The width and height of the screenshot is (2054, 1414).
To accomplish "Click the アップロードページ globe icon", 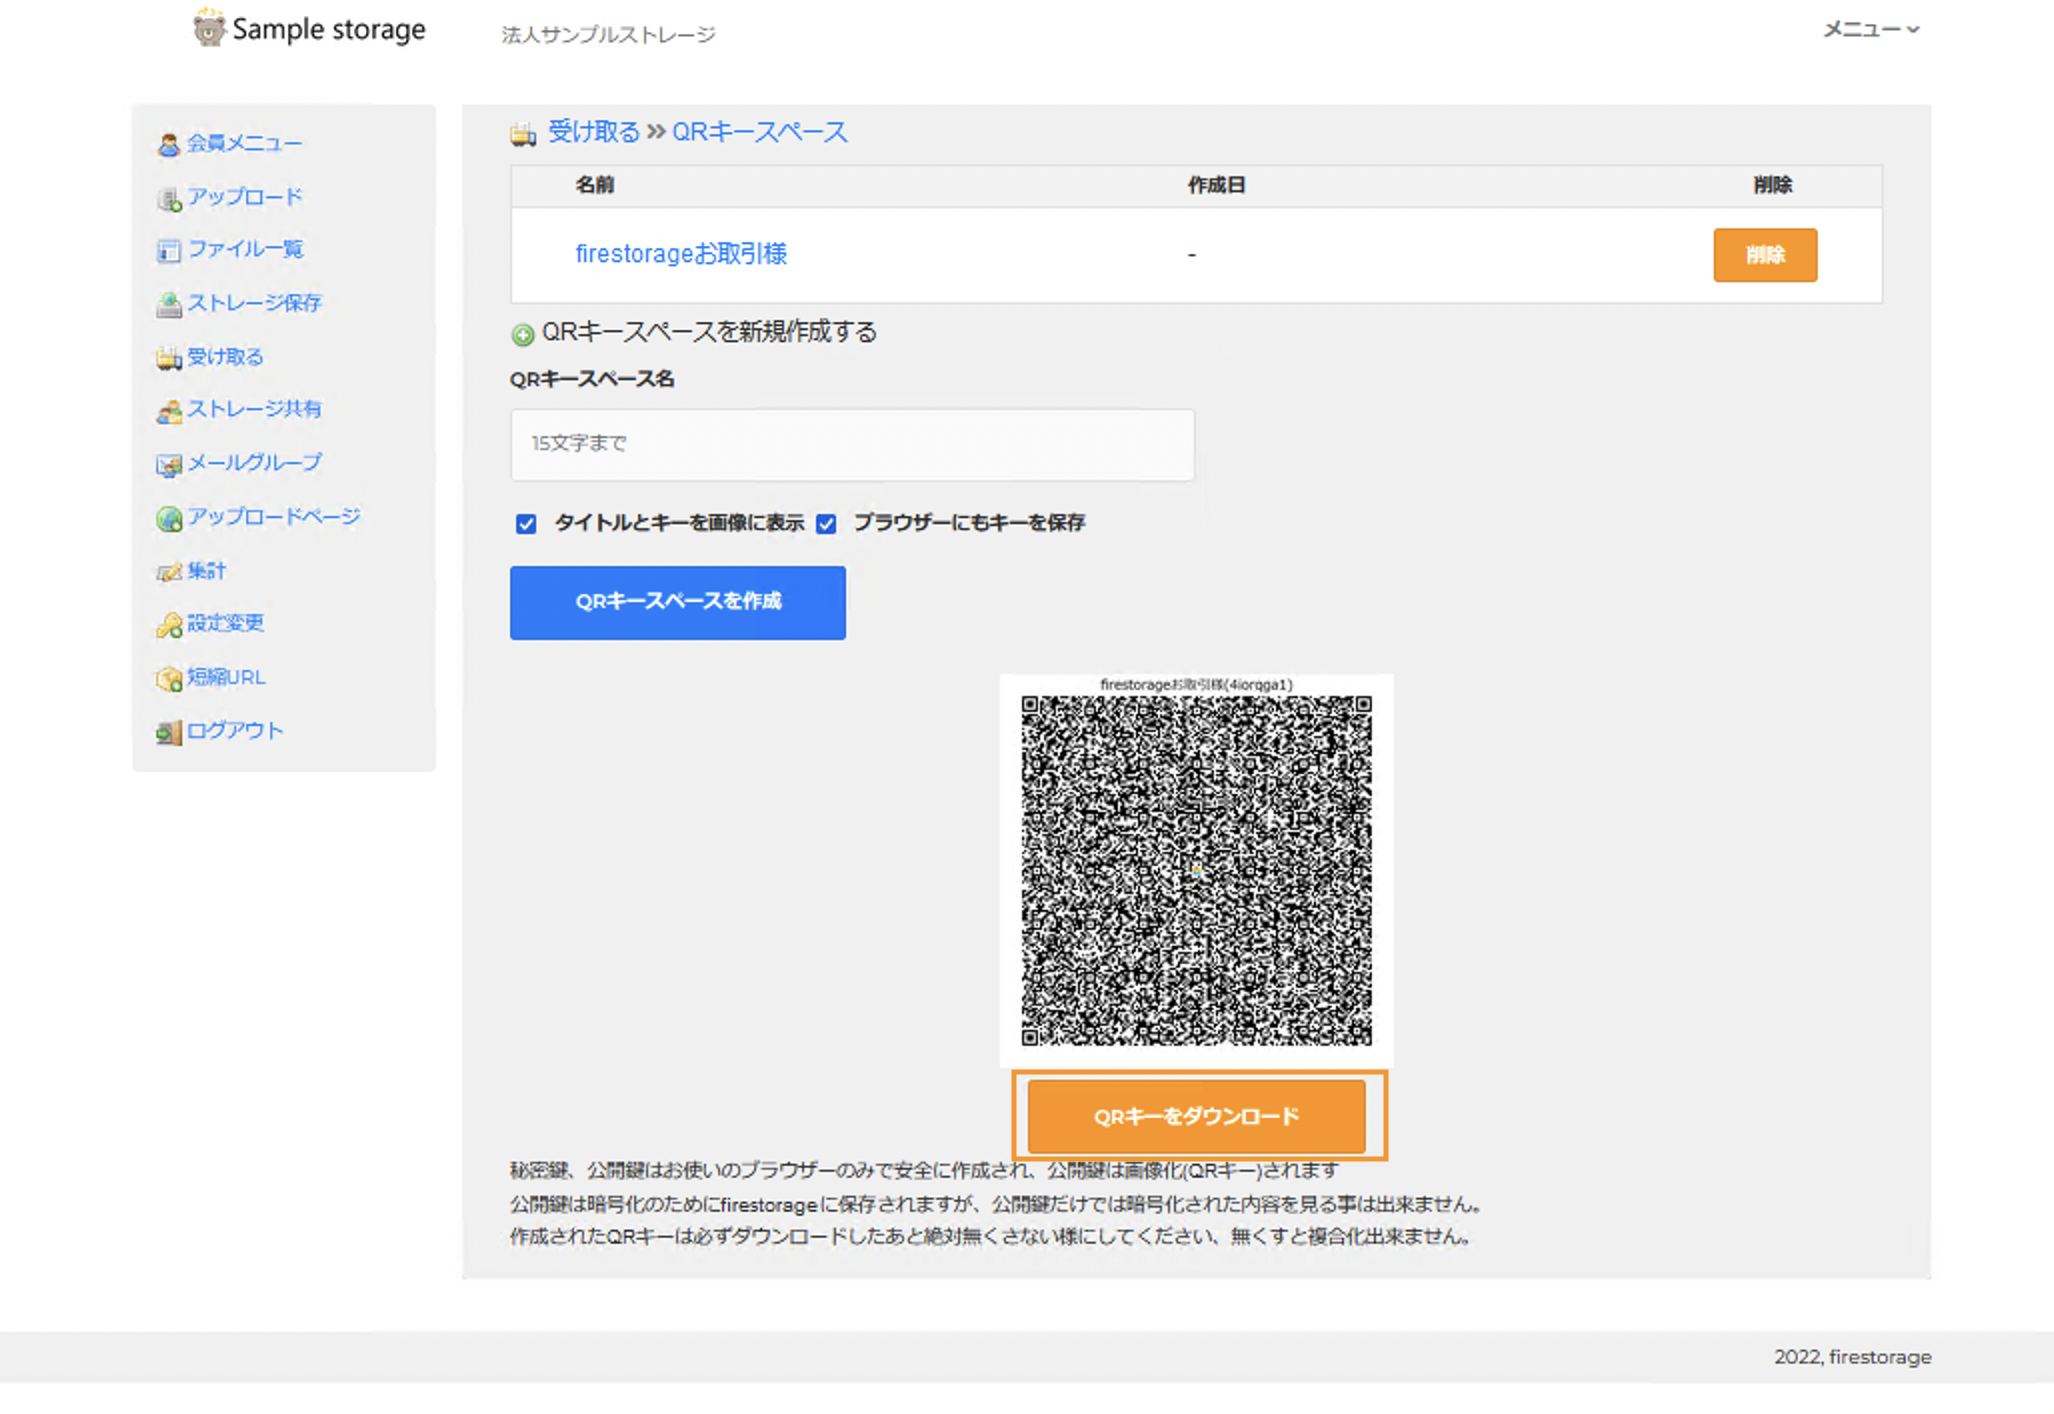I will [169, 519].
